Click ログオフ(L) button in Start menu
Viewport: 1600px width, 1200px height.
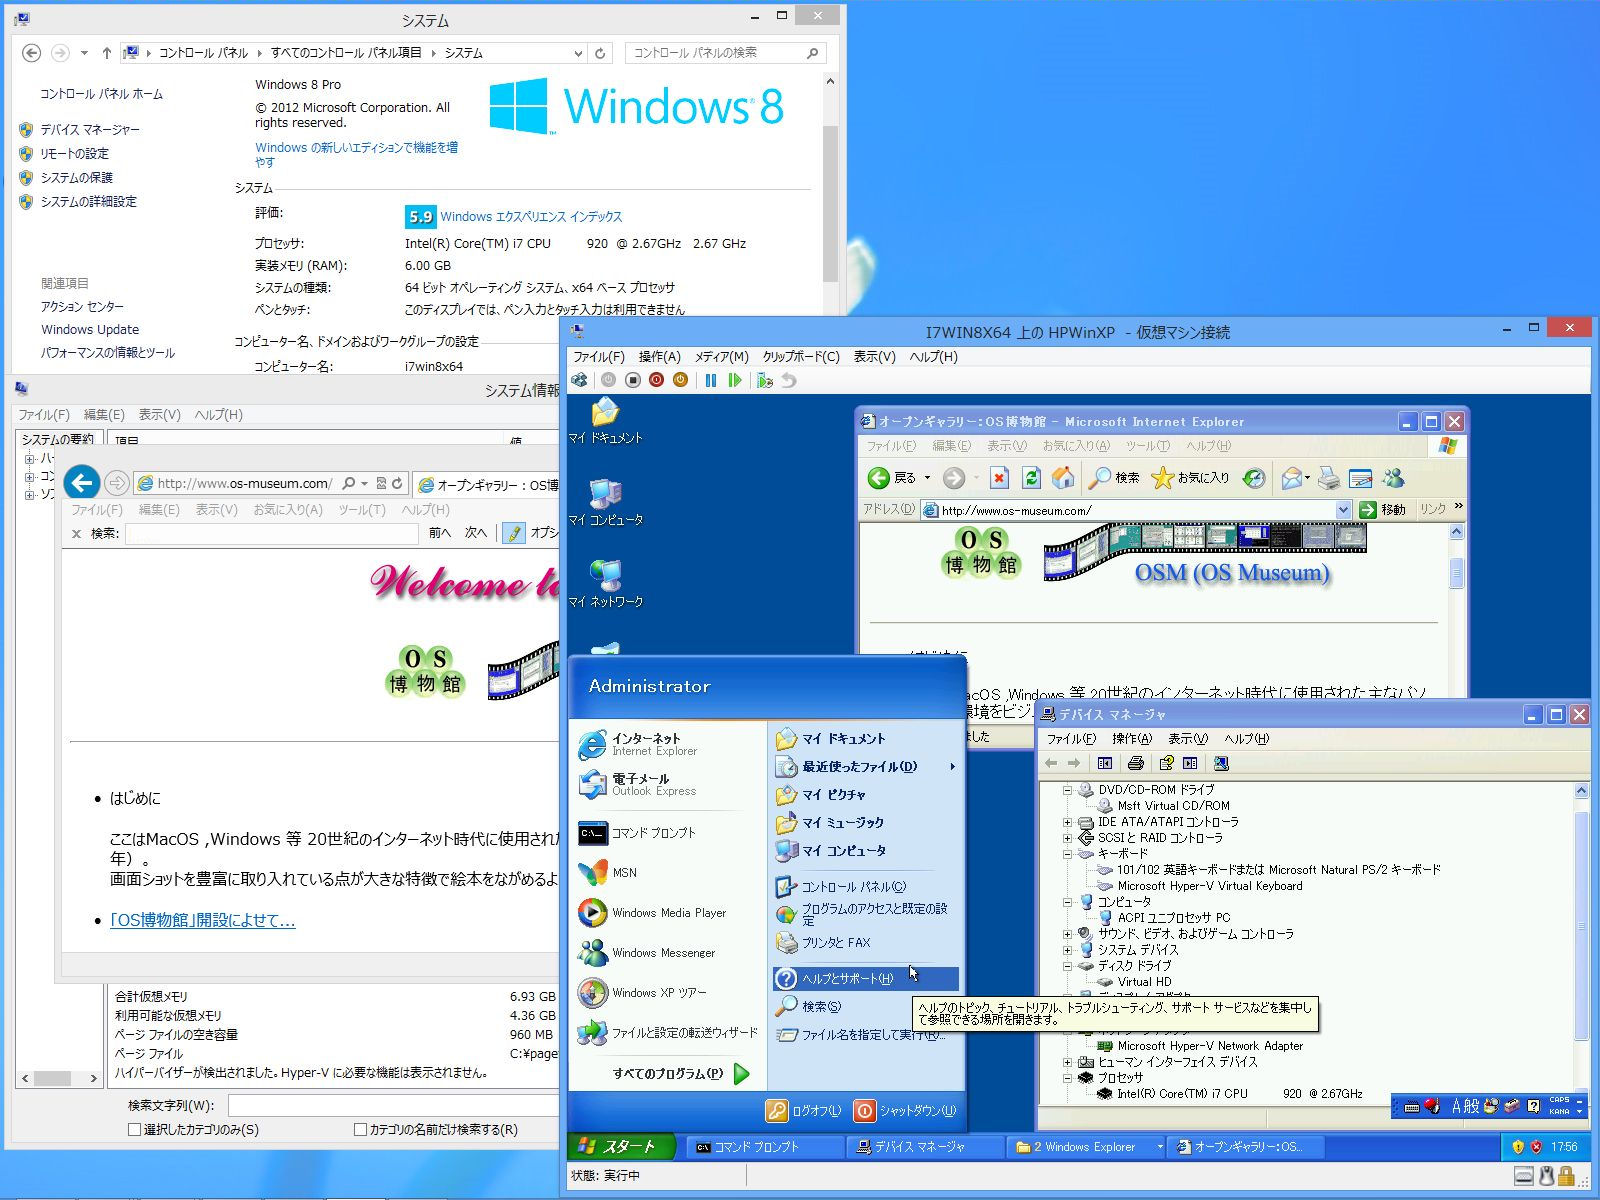coord(803,1110)
